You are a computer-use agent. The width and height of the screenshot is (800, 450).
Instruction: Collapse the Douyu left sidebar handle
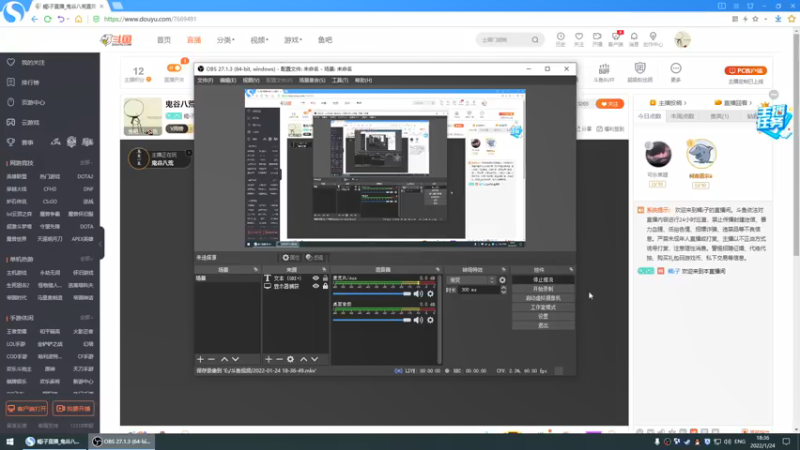(x=101, y=243)
